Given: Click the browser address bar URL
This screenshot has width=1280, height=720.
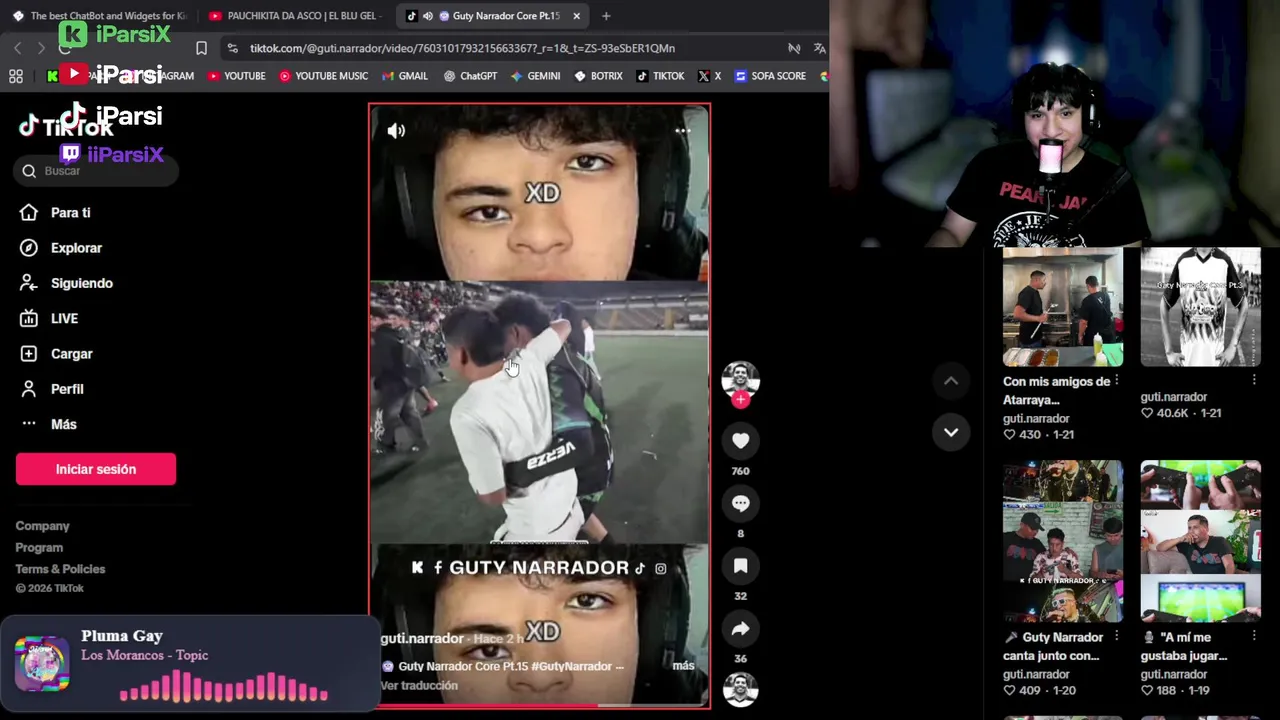Looking at the screenshot, I should click(x=462, y=48).
